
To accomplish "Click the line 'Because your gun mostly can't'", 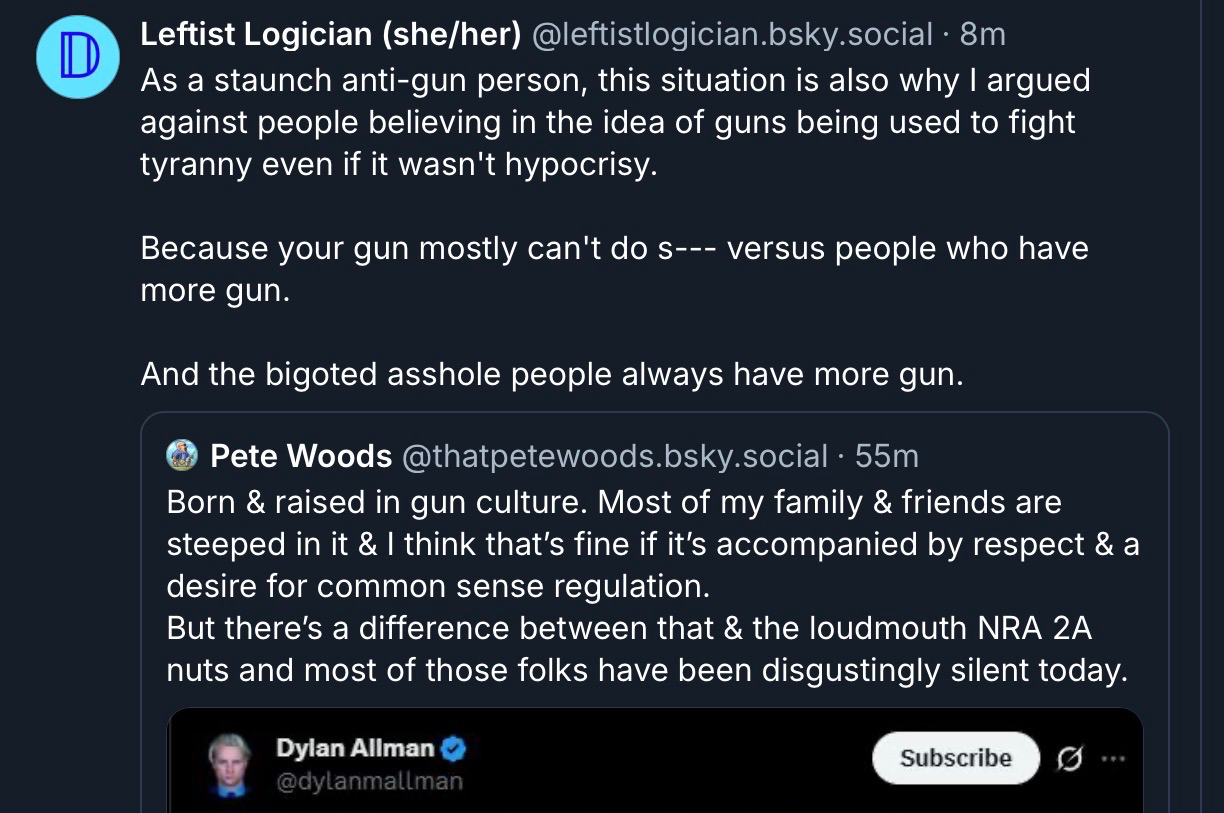I will pyautogui.click(x=614, y=248).
